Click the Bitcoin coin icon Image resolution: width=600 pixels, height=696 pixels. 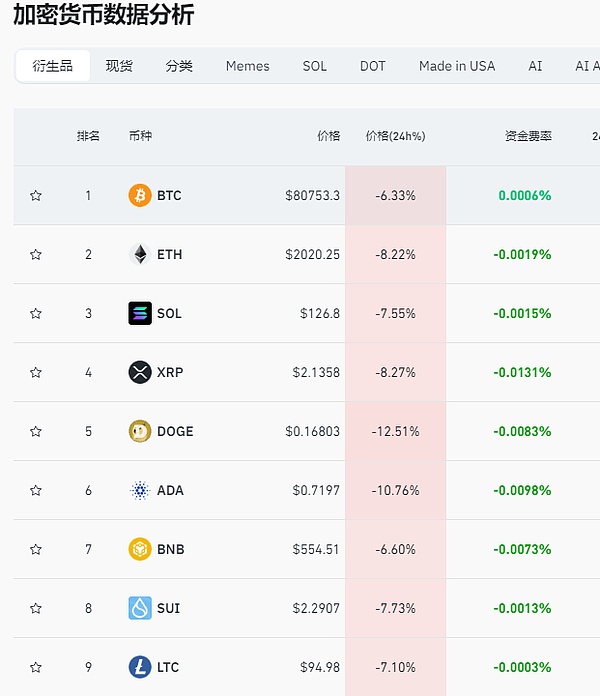point(140,195)
